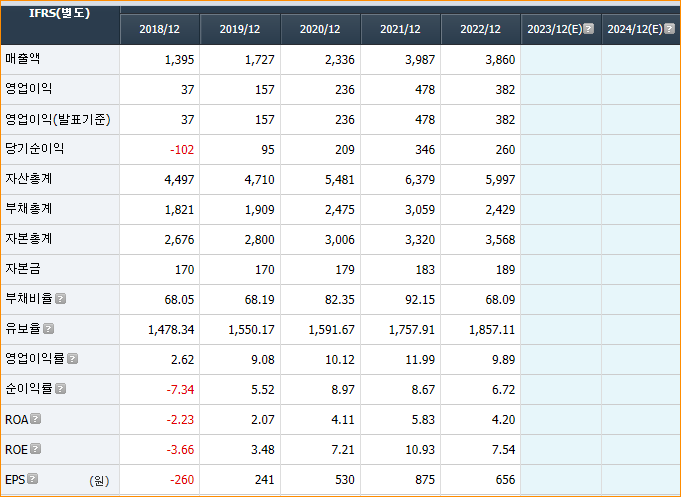
Task: Click EPS value 656 for 2022/12
Action: pyautogui.click(x=506, y=480)
